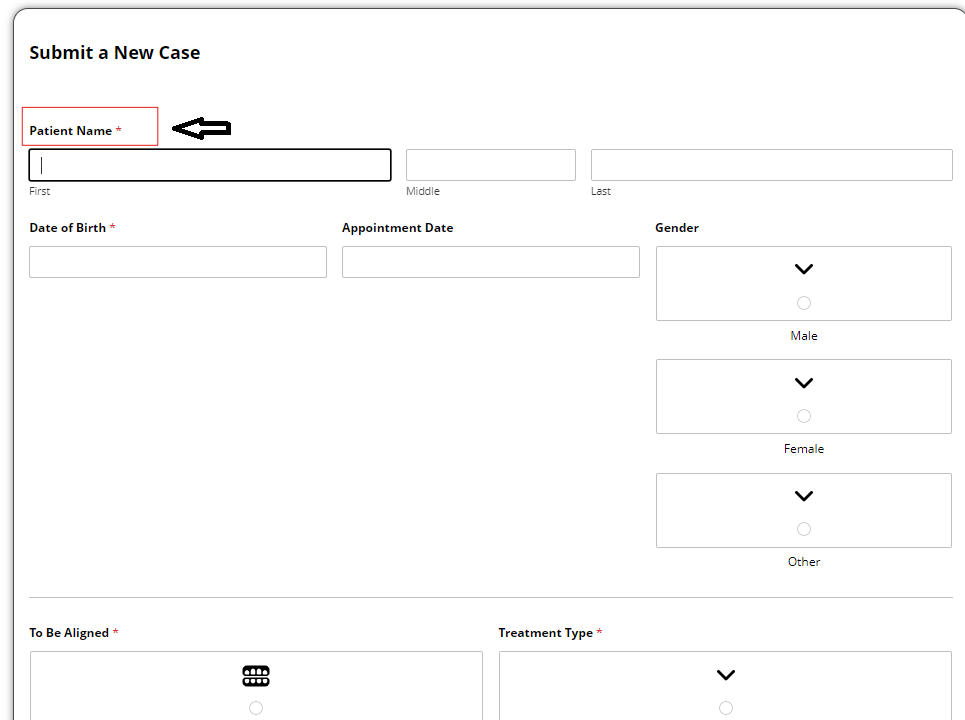Focus the First name input field
This screenshot has width=965, height=720.
(210, 165)
